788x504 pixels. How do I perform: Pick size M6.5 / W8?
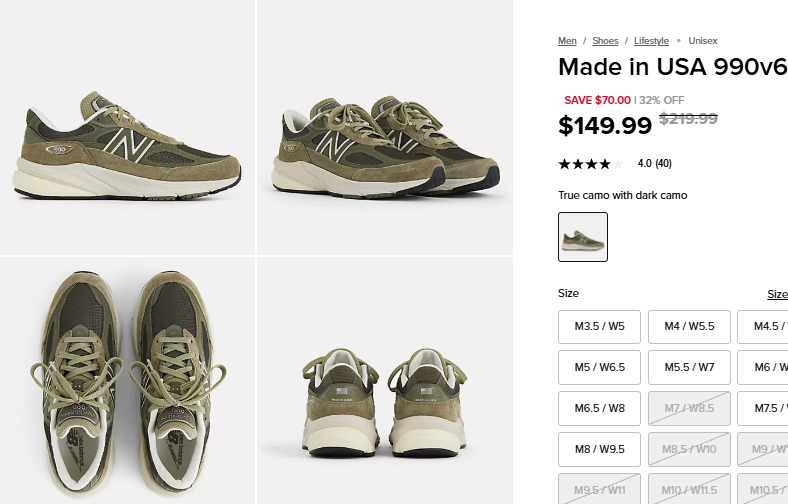599,408
